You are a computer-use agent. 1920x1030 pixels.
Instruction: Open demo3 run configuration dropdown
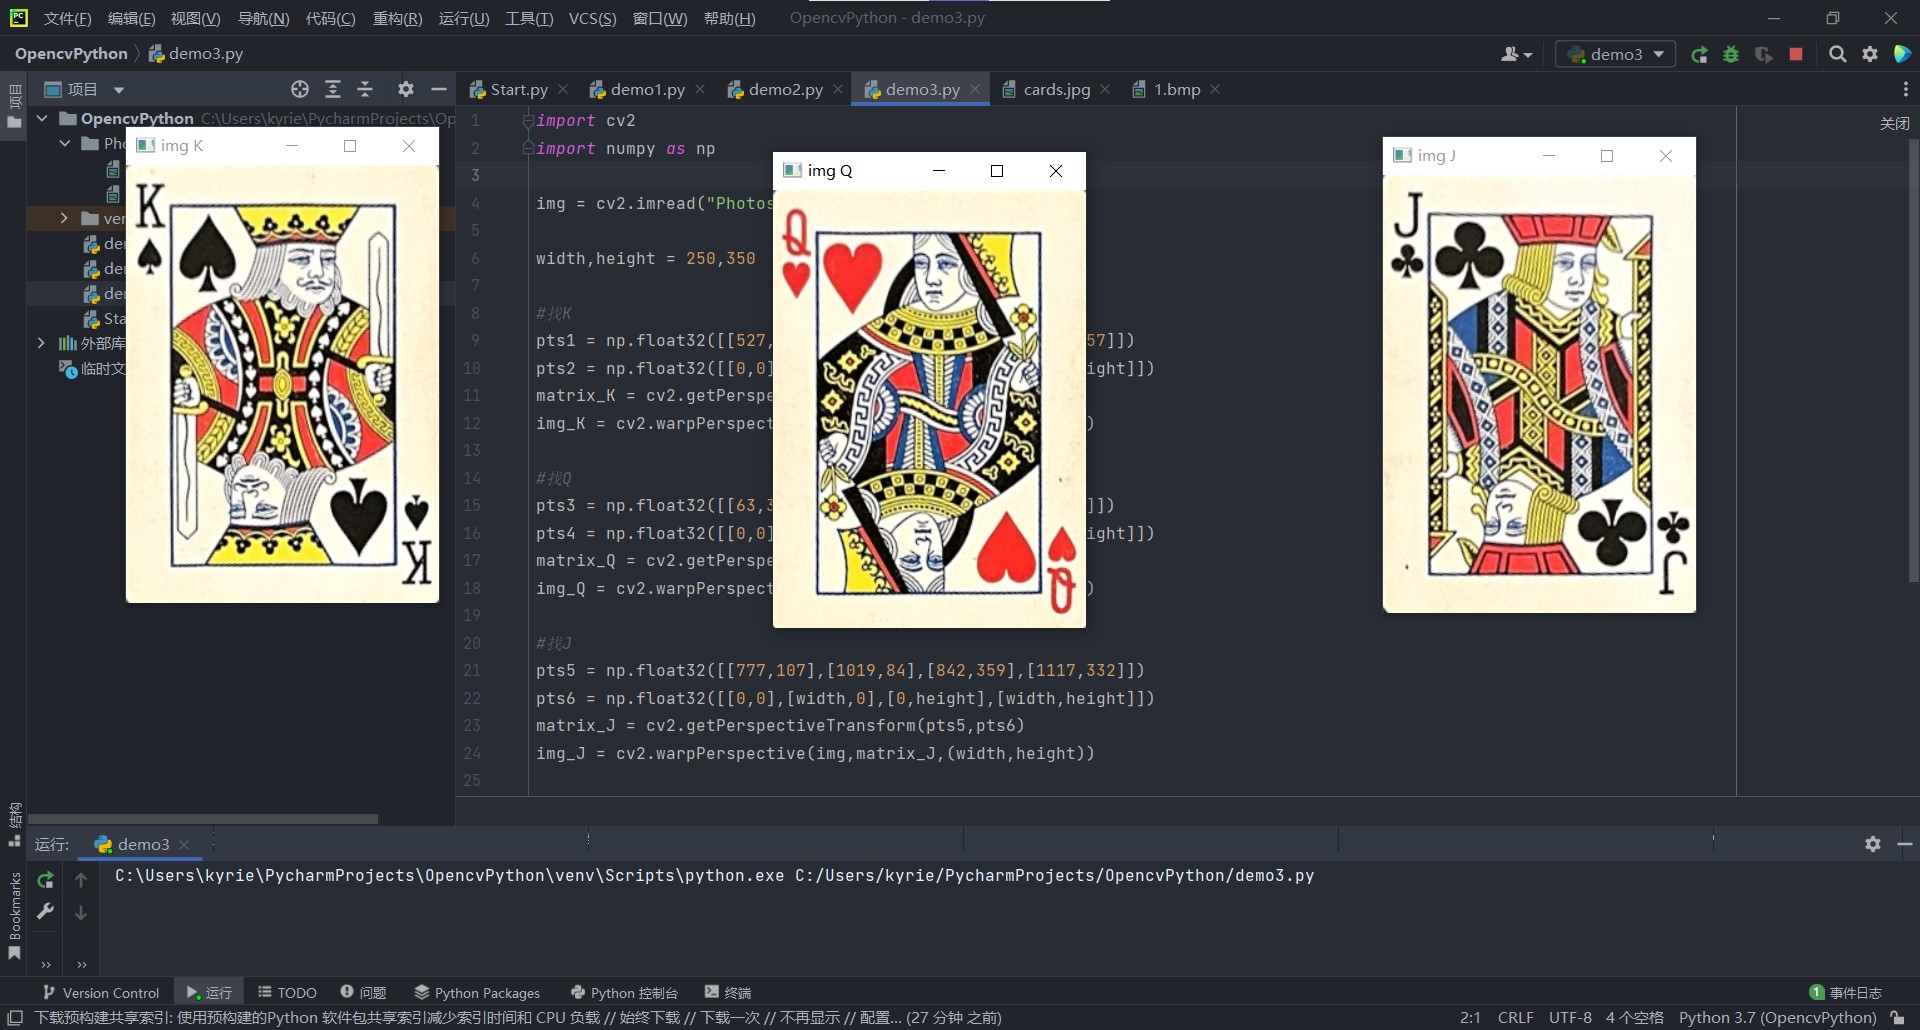tap(1615, 54)
